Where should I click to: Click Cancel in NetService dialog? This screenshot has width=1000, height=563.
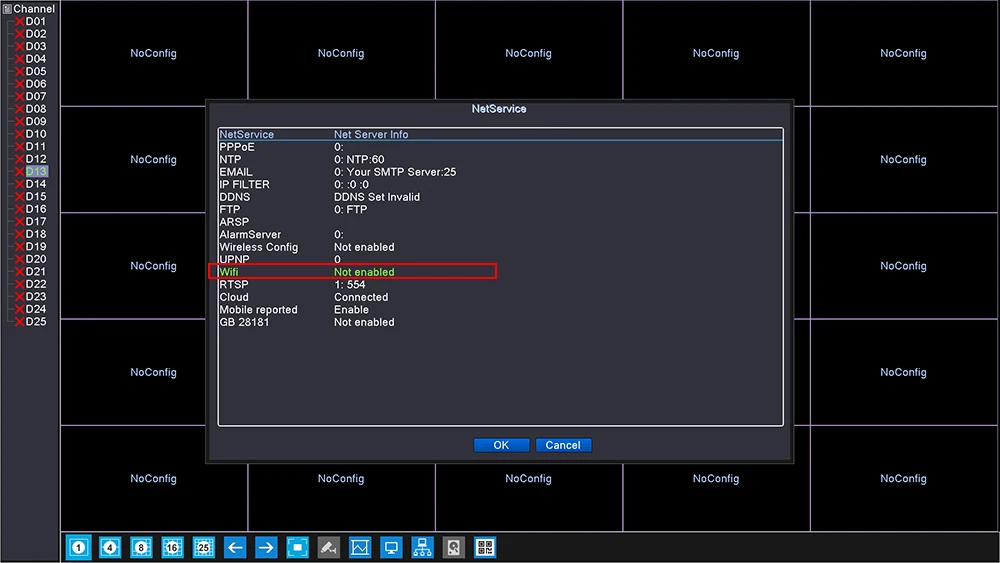click(x=563, y=445)
